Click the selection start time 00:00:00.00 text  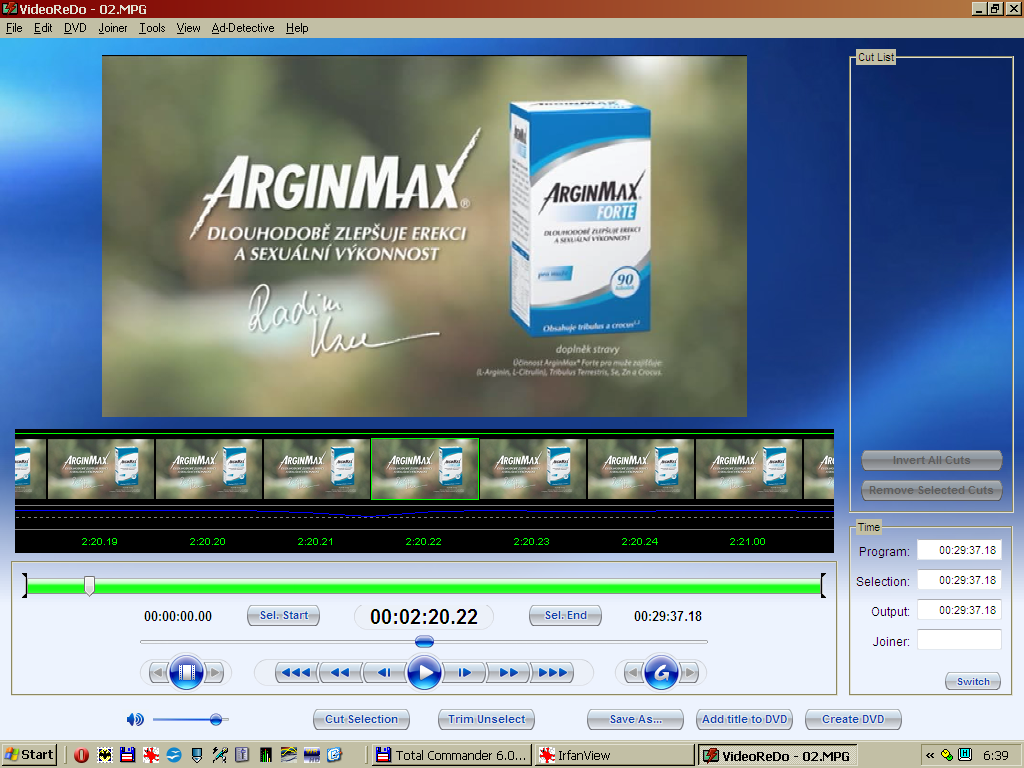pyautogui.click(x=178, y=616)
